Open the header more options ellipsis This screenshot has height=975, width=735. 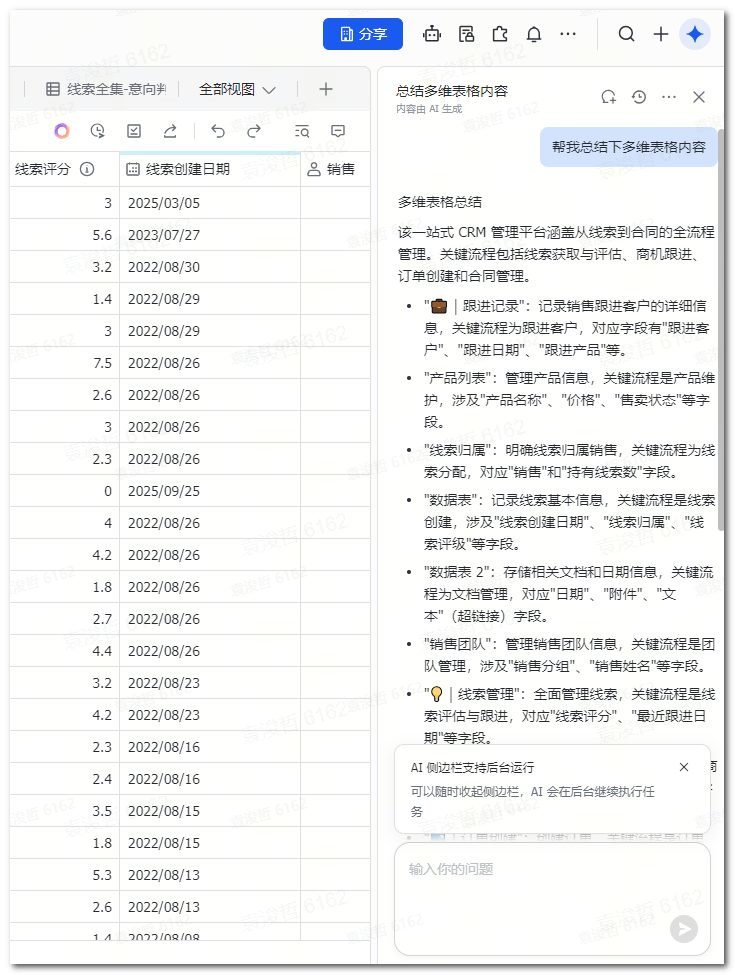coord(568,34)
